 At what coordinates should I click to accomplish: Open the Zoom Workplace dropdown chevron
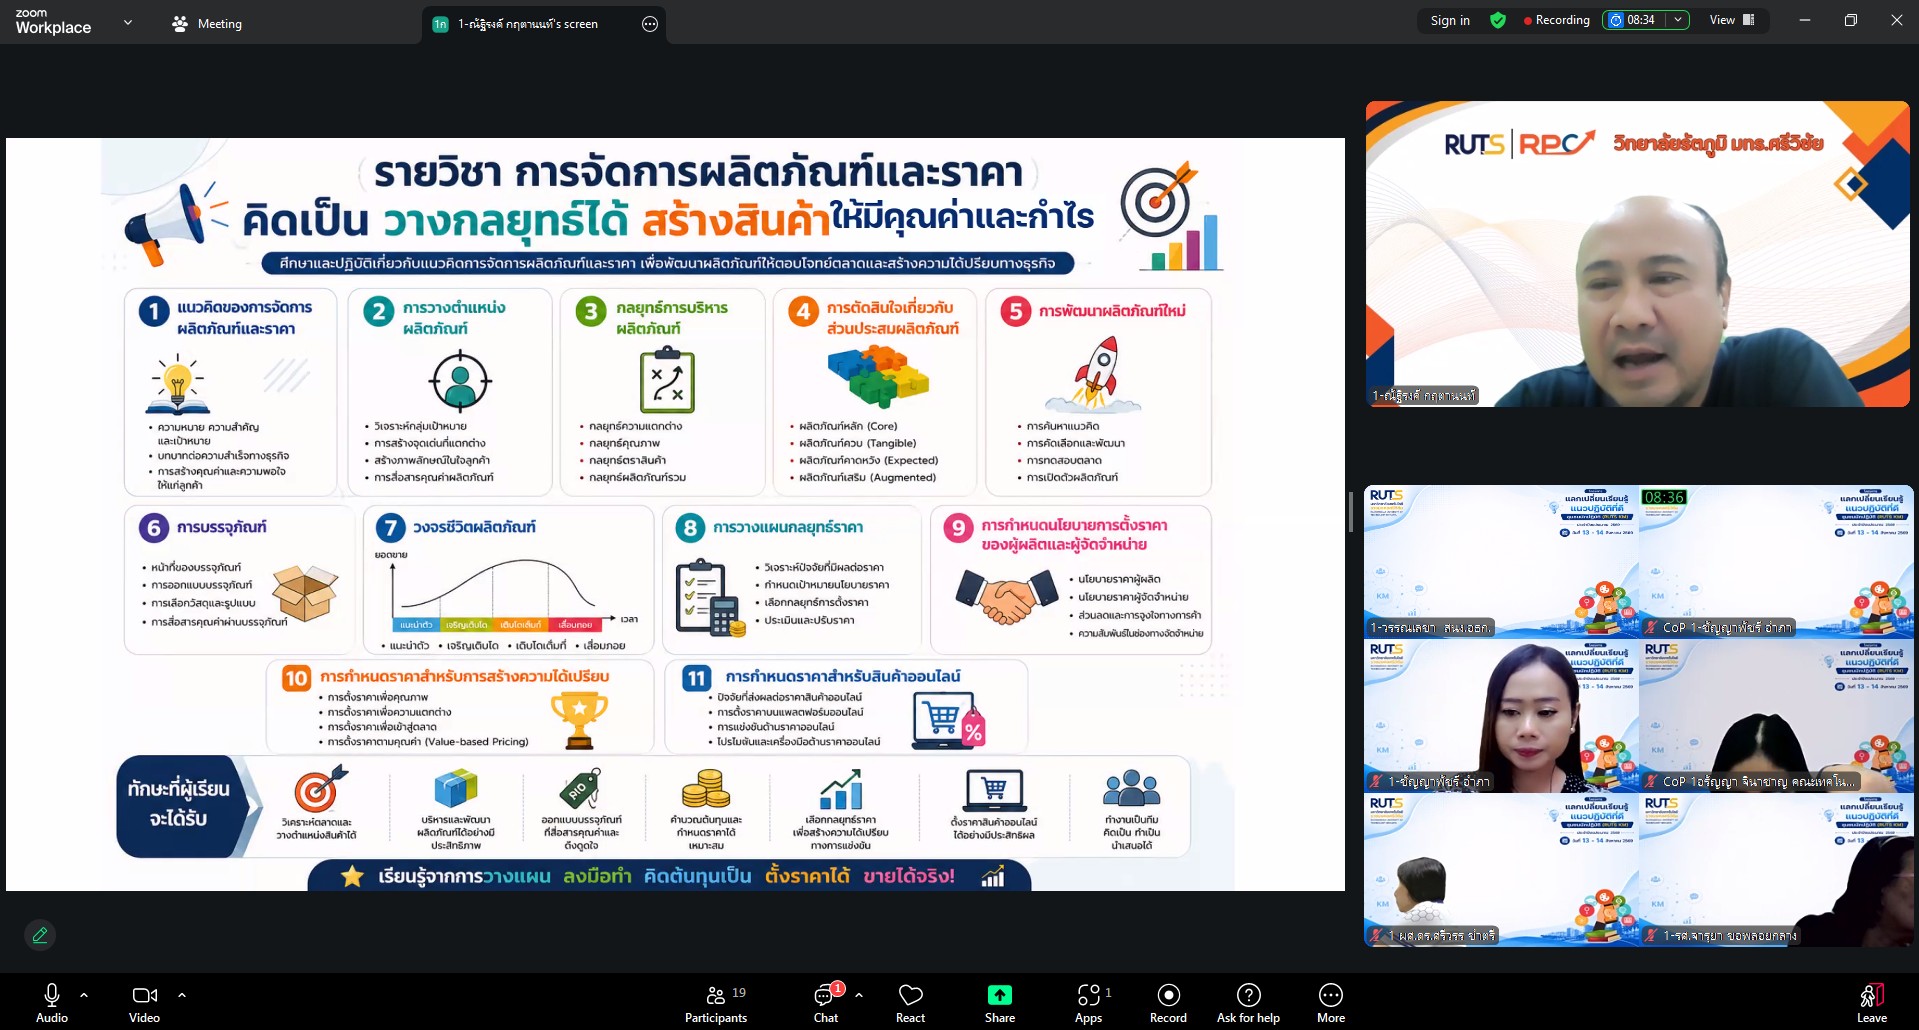click(x=128, y=22)
